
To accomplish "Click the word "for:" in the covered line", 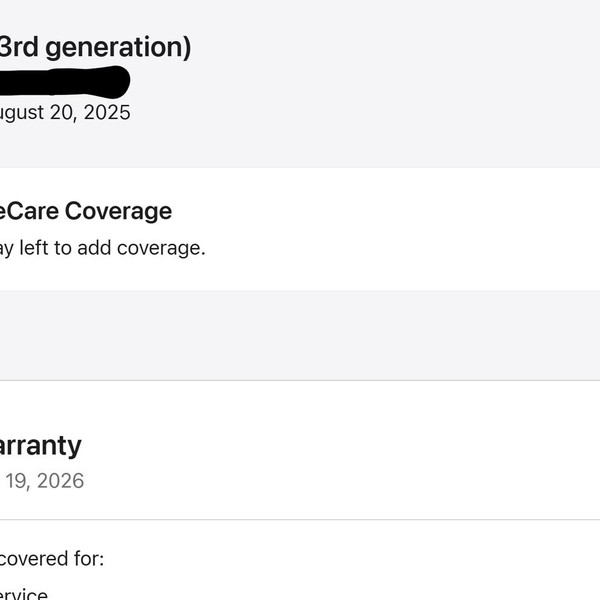I will (86, 557).
